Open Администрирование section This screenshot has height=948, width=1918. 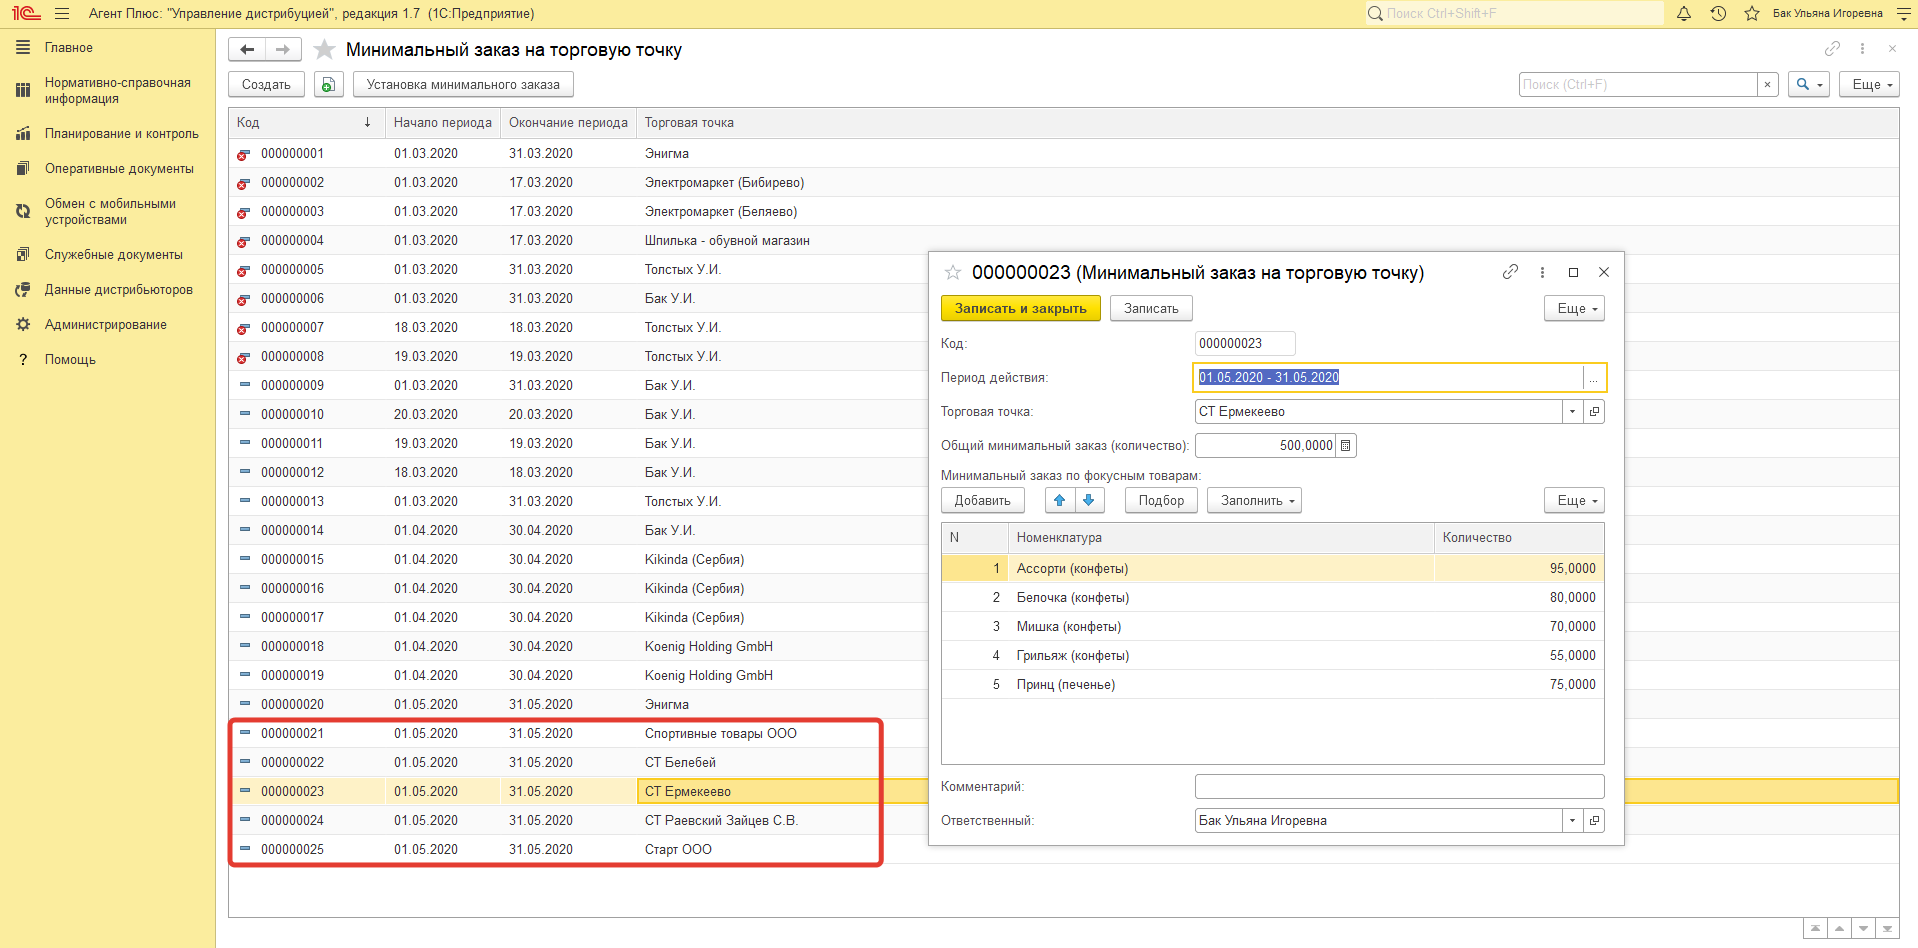(105, 325)
